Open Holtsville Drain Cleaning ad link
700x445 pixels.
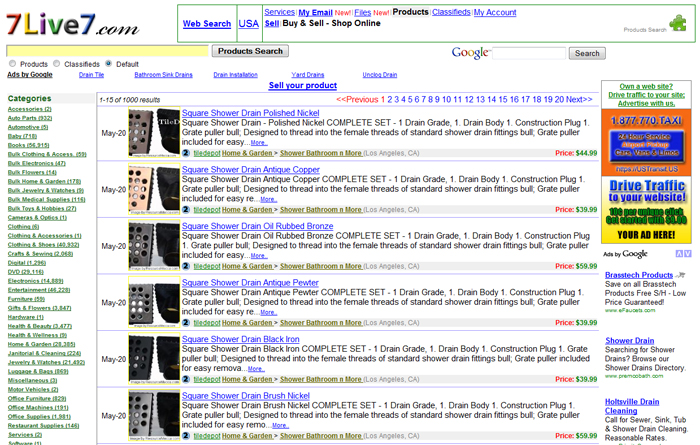coord(632,406)
